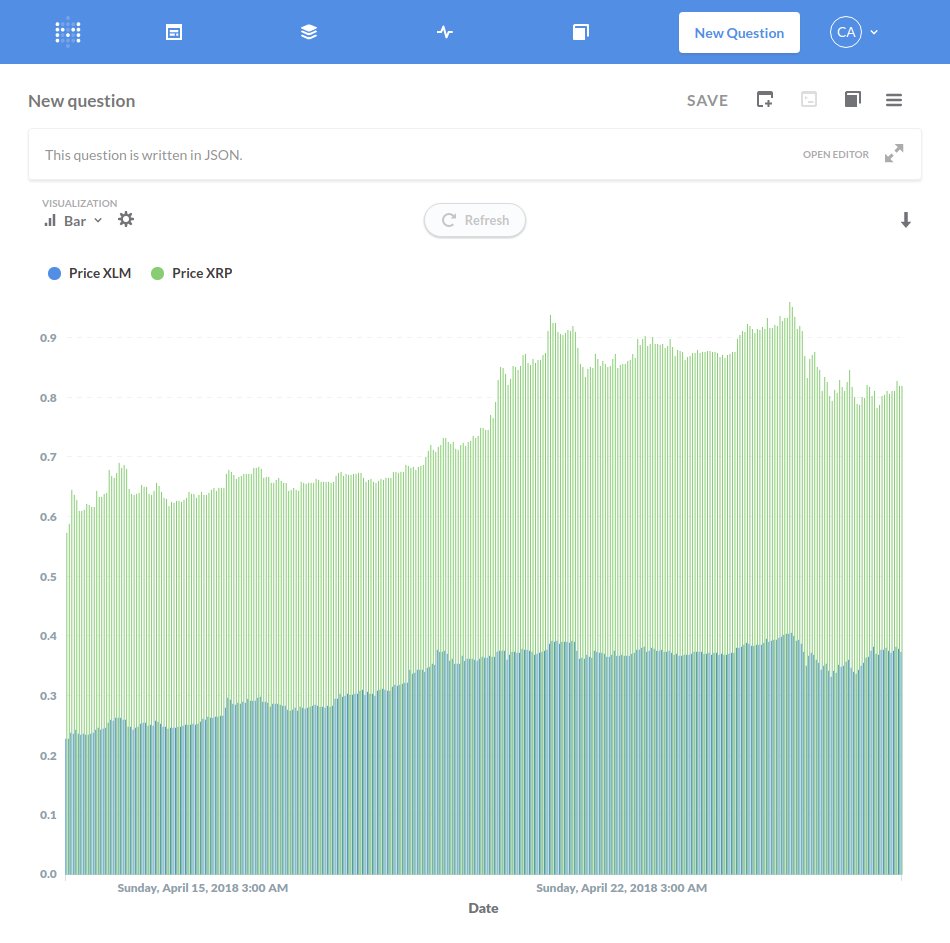The image size is (950, 943).
Task: Open the data reference icon beside the menu
Action: 852,99
